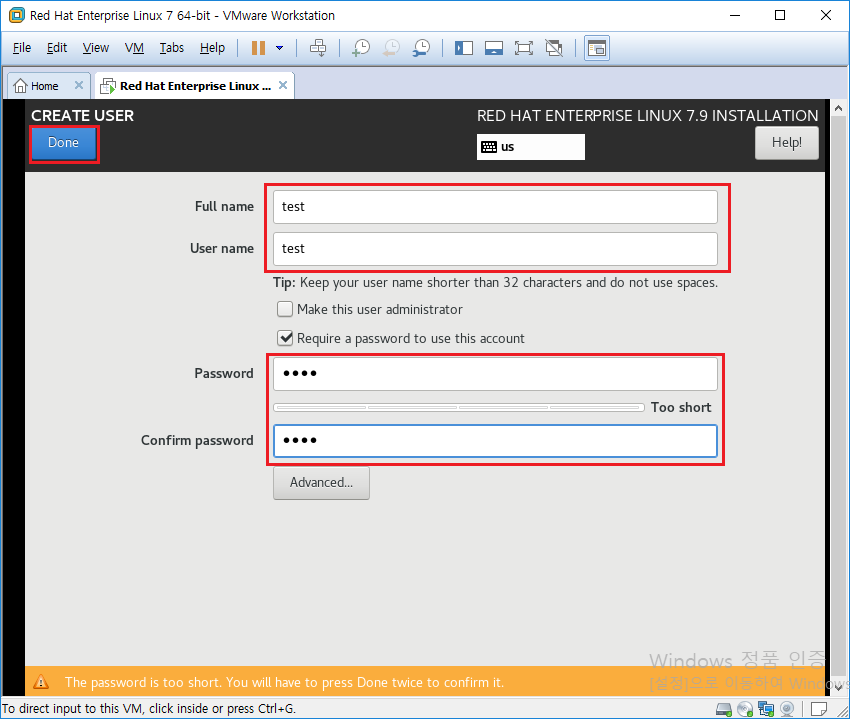
Task: Toggle the library sidebar view icon
Action: (x=463, y=48)
